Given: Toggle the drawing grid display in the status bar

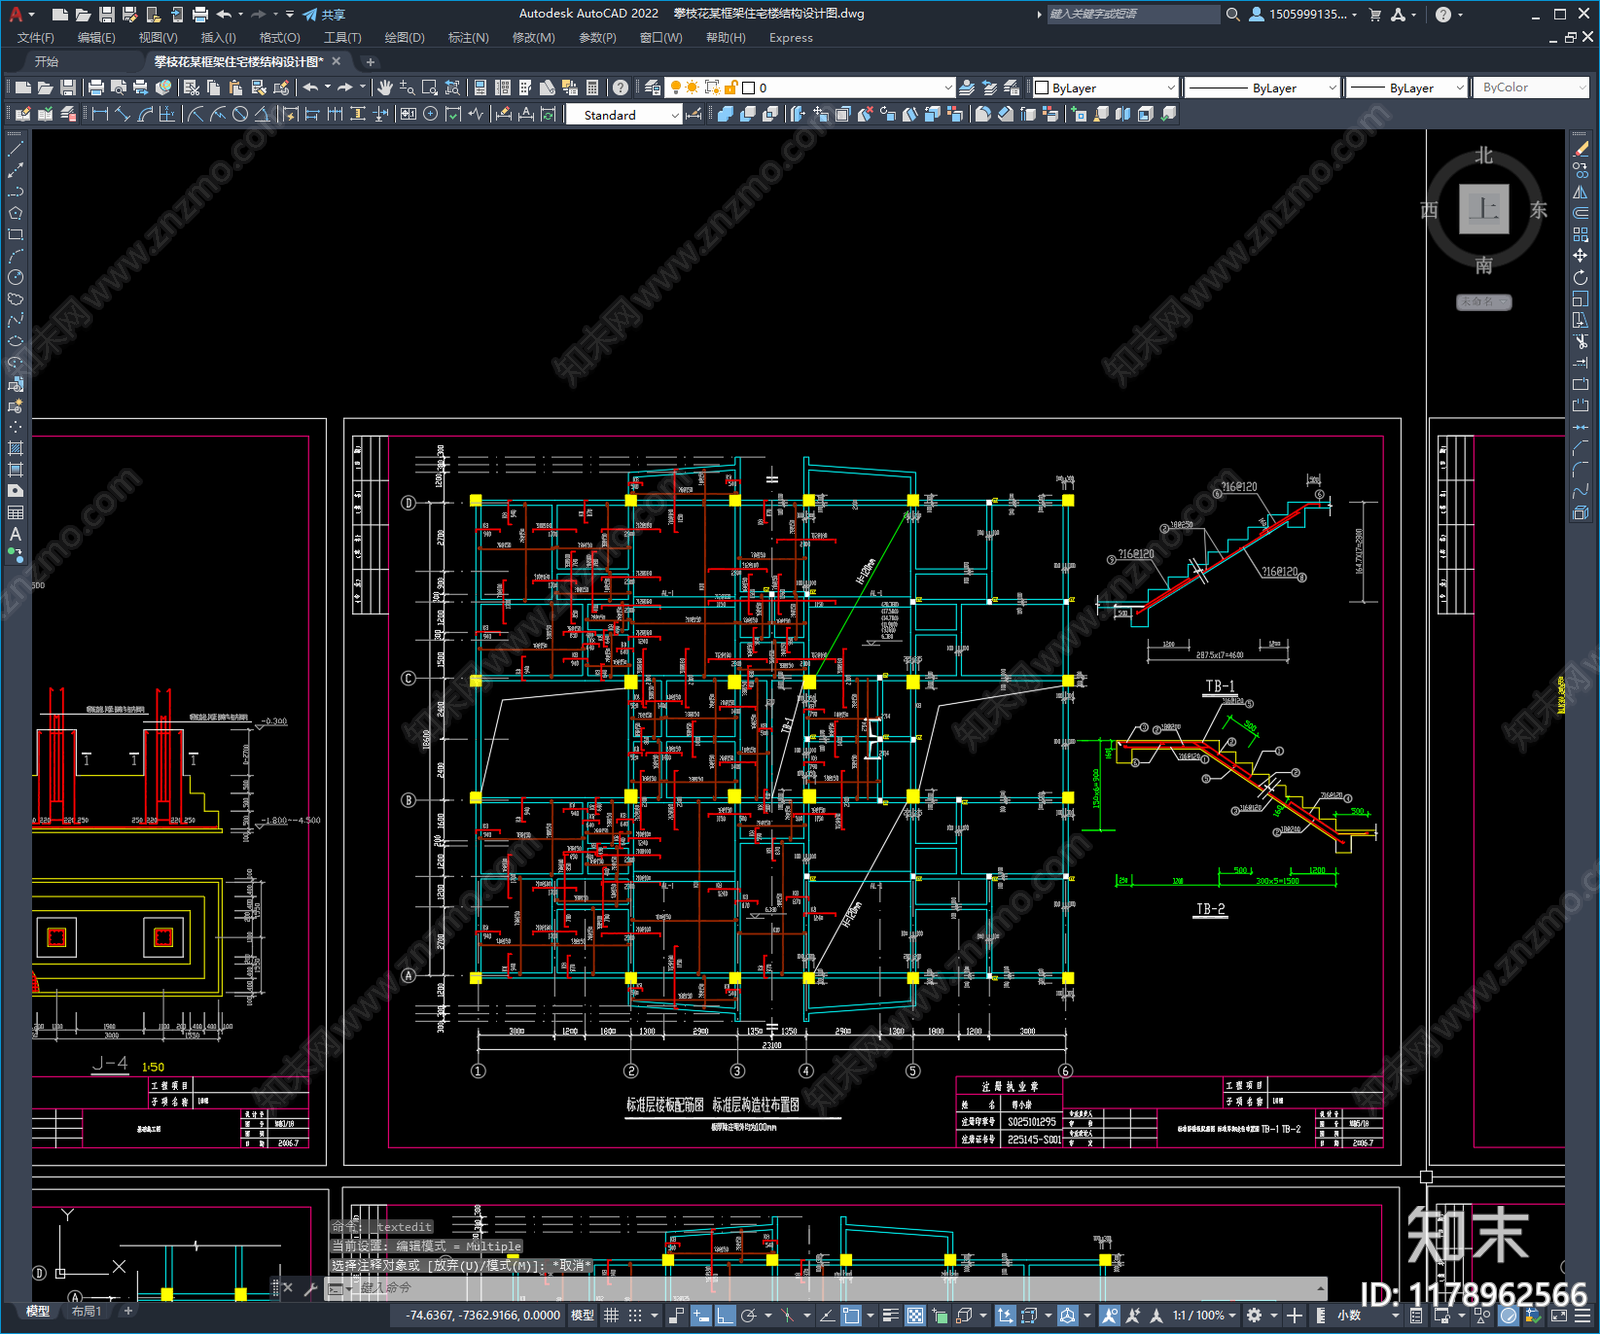Looking at the screenshot, I should [611, 1315].
